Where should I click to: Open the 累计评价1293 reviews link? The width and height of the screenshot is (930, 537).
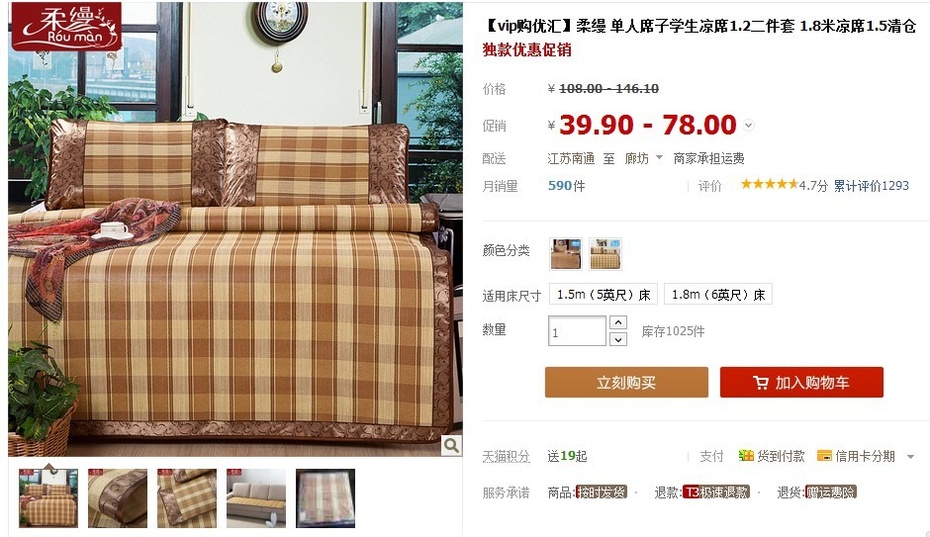coord(871,186)
